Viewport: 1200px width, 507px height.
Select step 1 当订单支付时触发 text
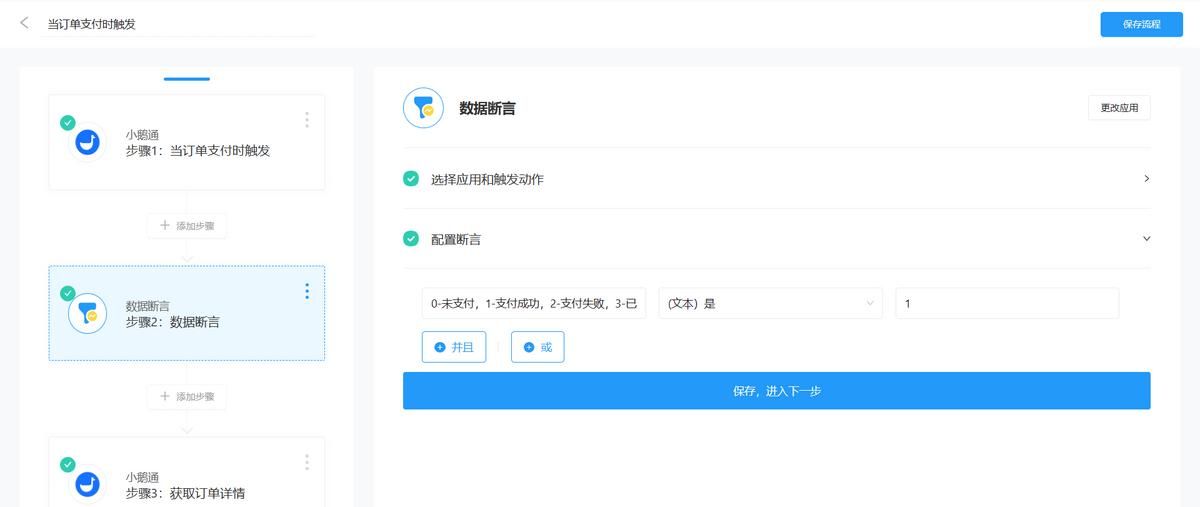coord(198,151)
